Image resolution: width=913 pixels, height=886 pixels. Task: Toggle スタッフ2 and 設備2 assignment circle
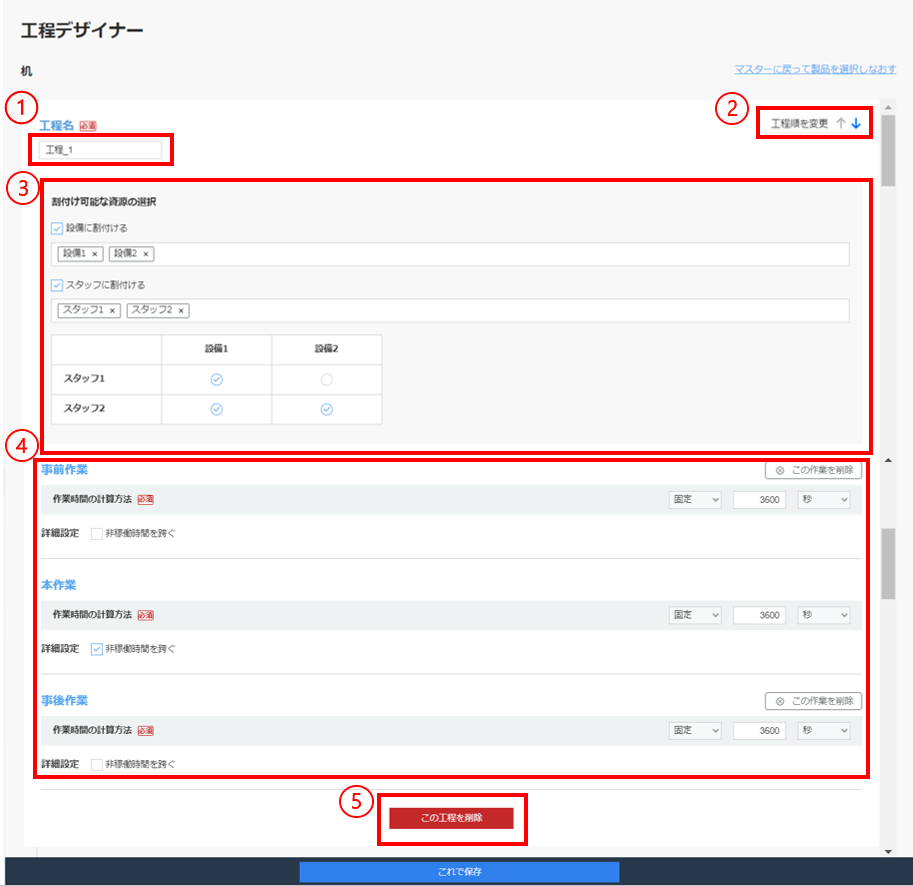[x=327, y=409]
